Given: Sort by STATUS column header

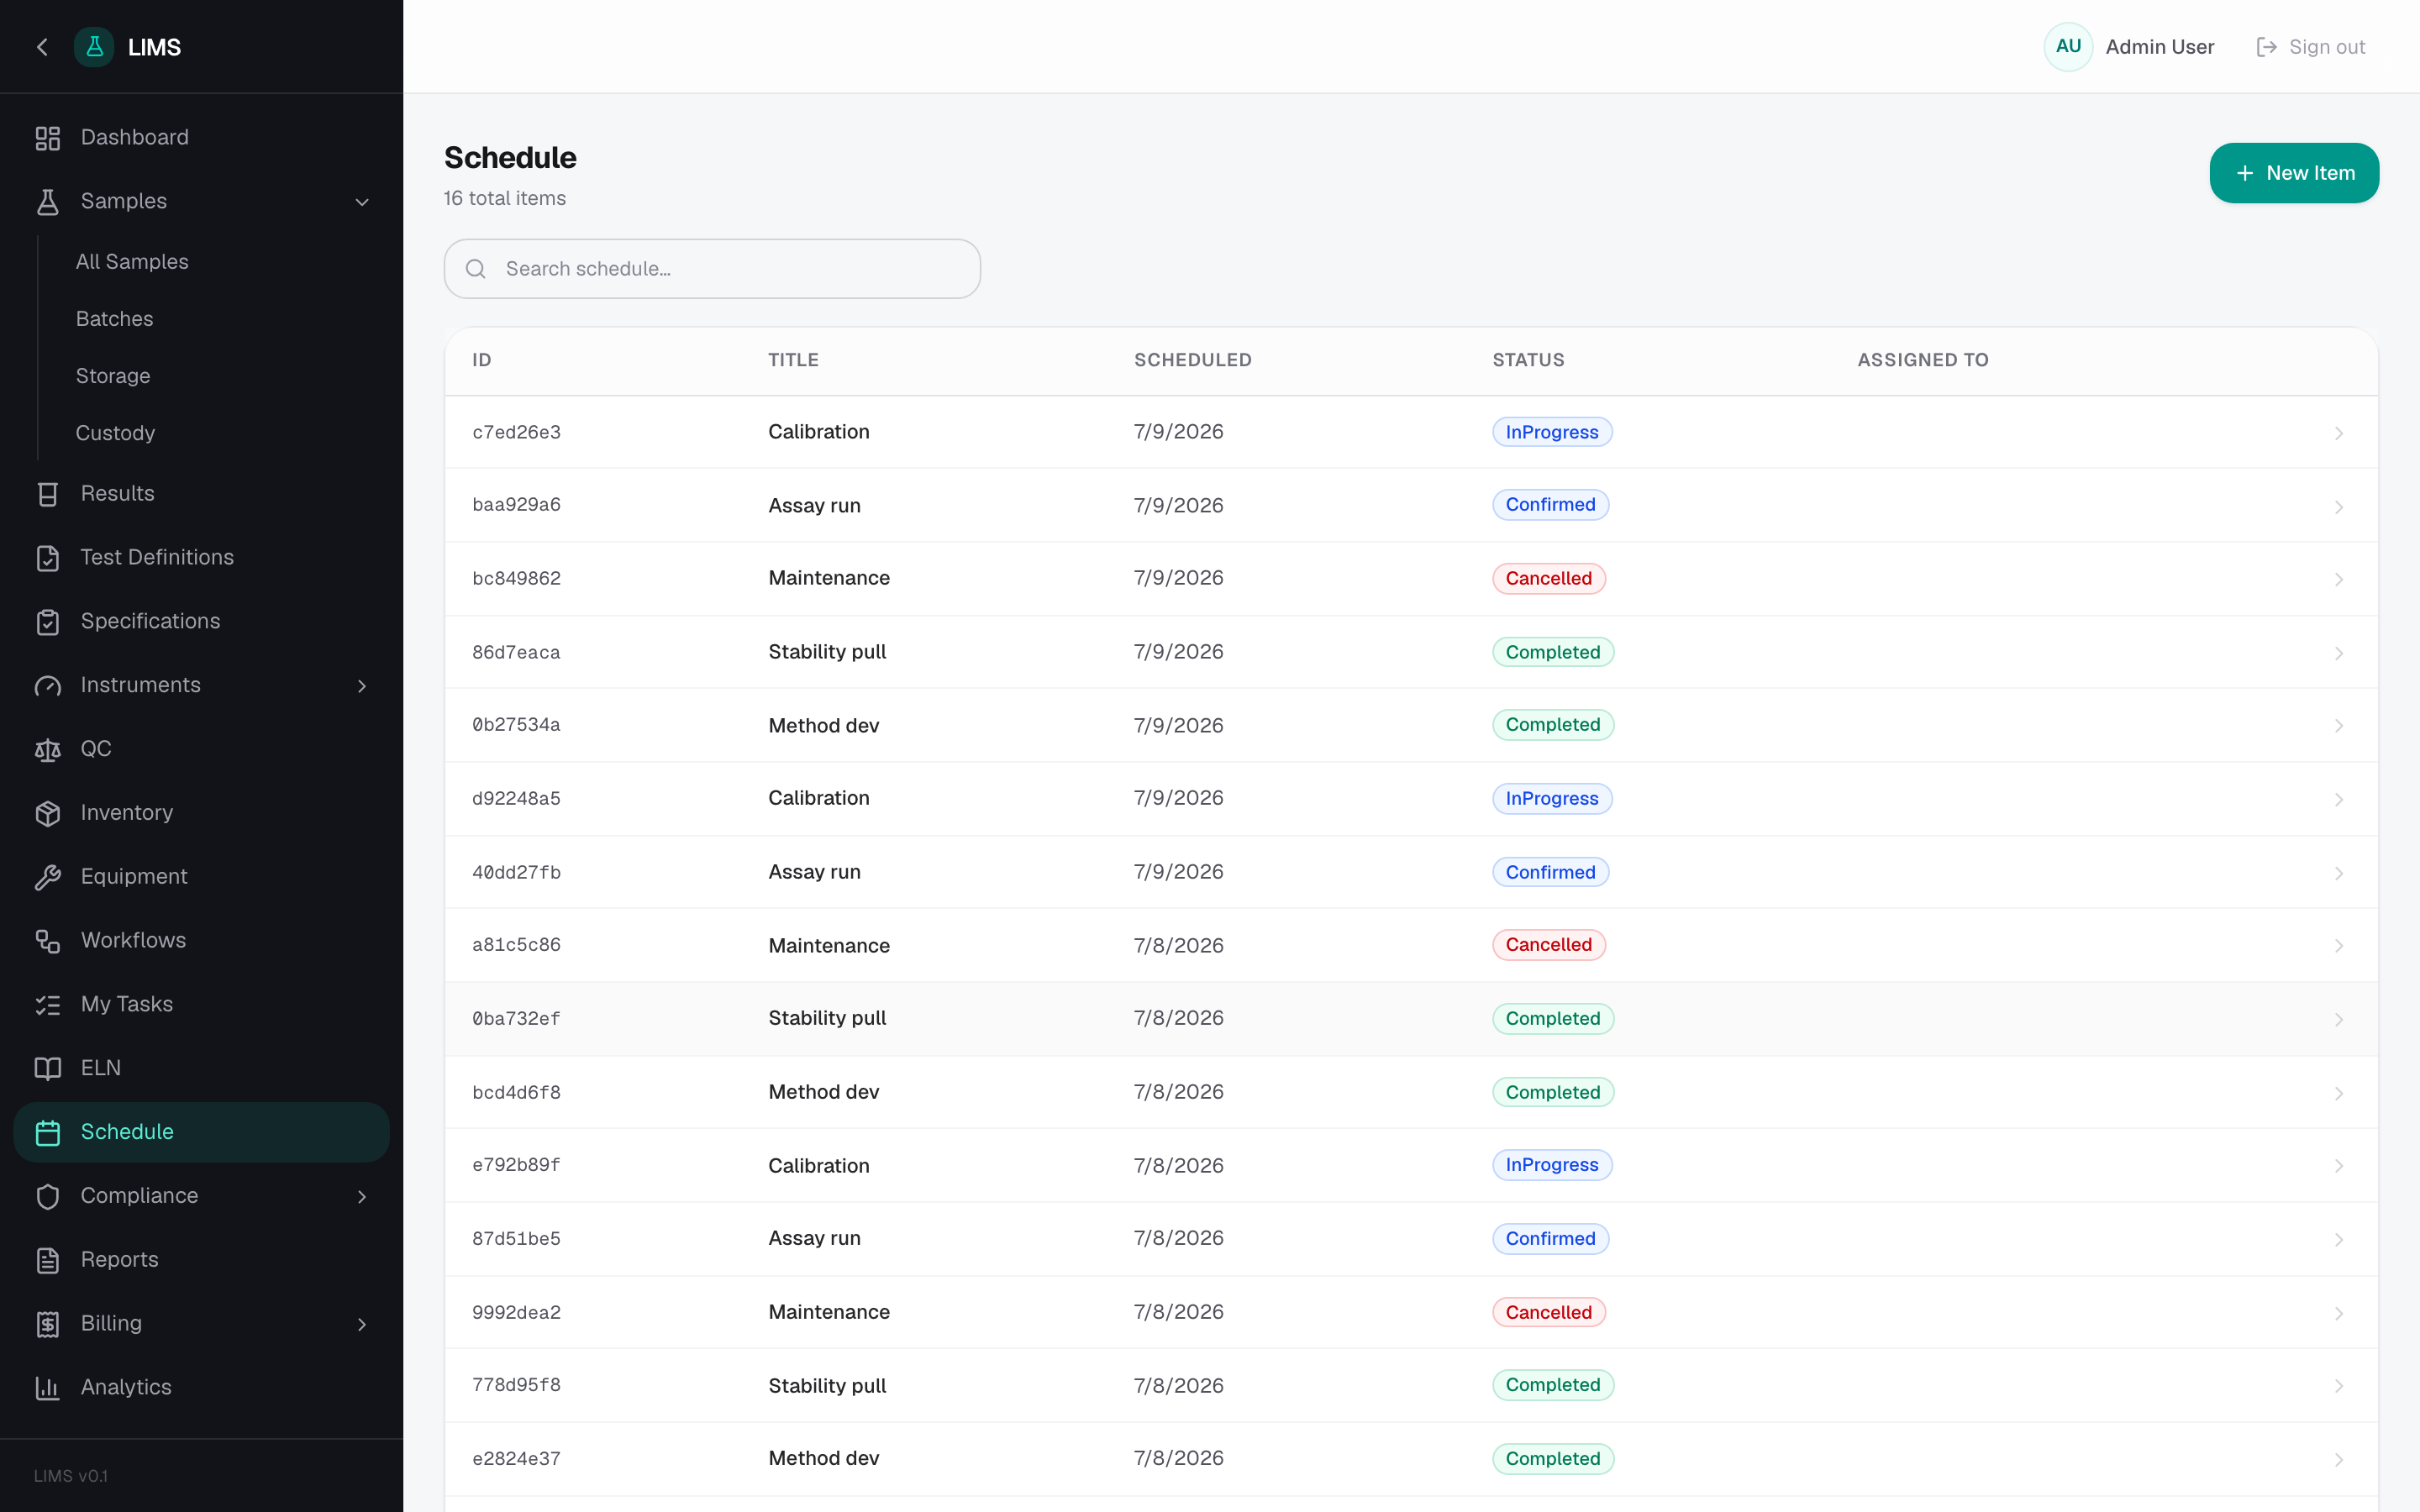Looking at the screenshot, I should tap(1528, 360).
